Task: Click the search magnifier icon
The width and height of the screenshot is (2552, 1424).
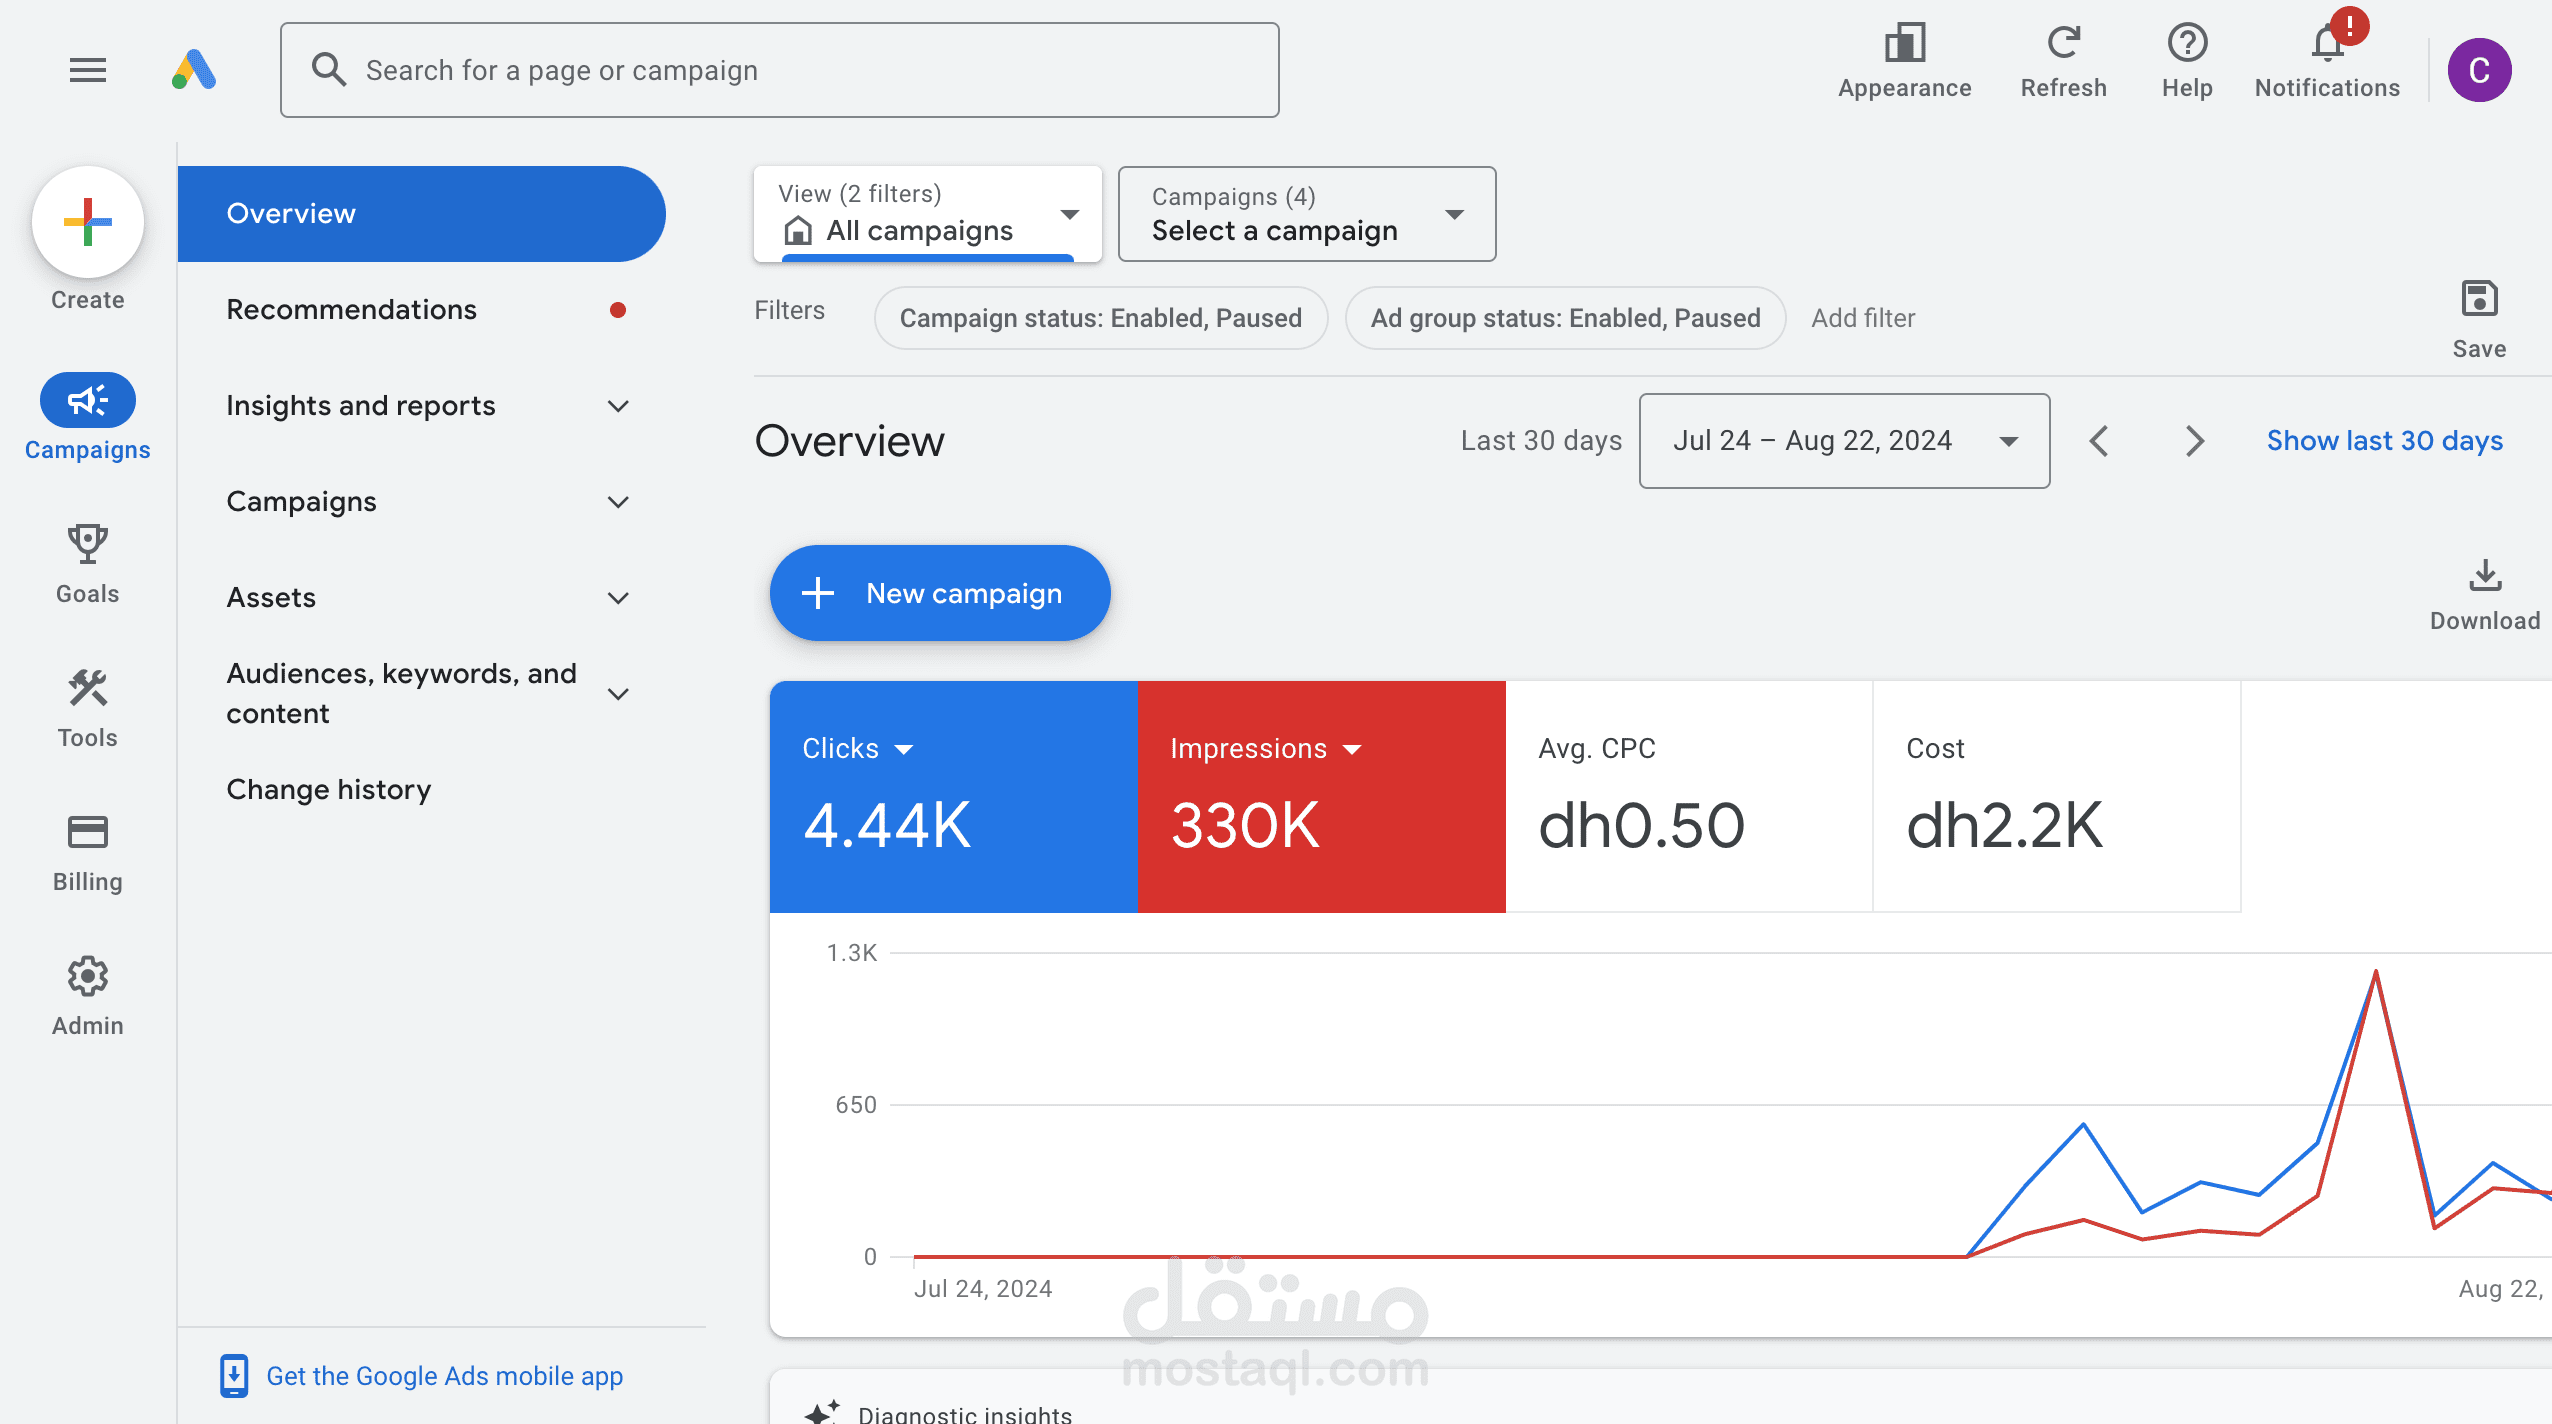Action: [328, 70]
